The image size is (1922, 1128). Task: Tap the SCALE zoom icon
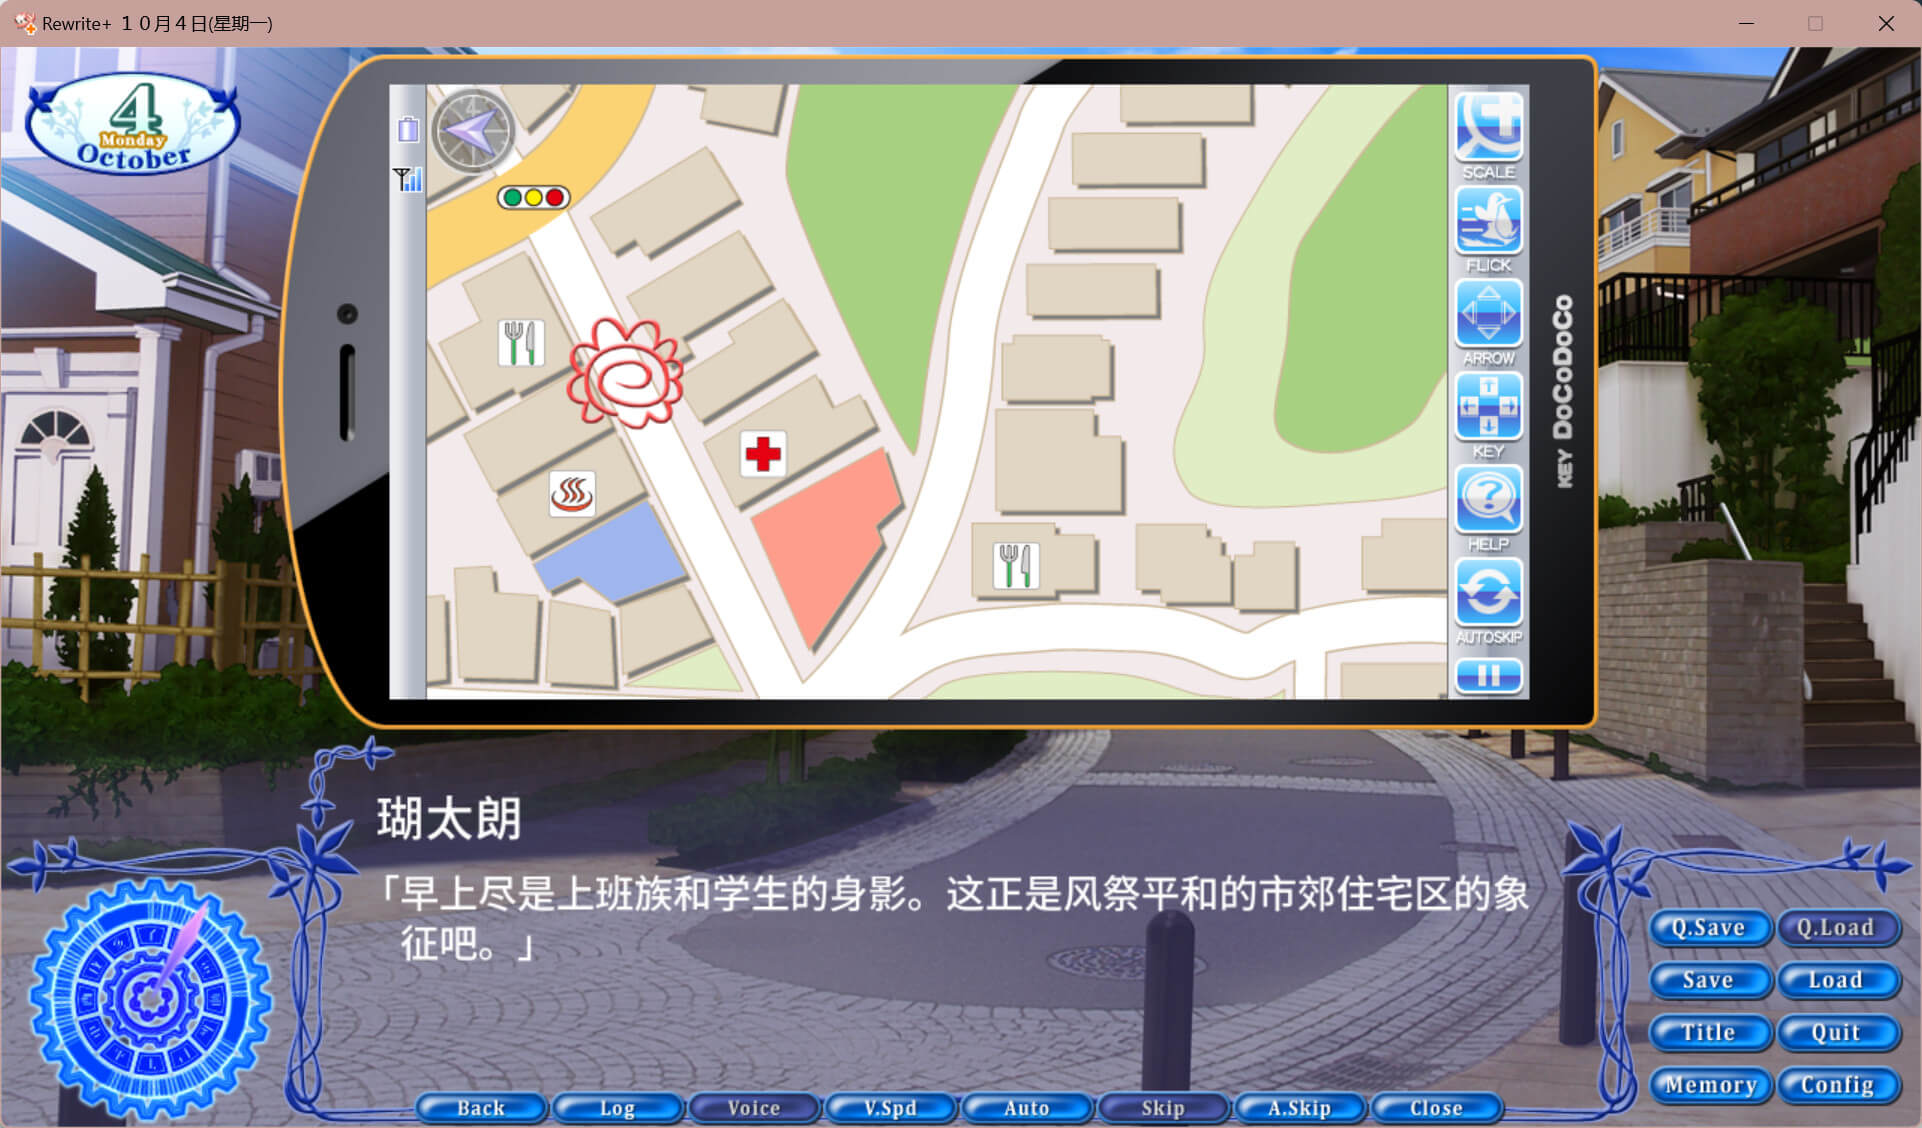point(1488,128)
